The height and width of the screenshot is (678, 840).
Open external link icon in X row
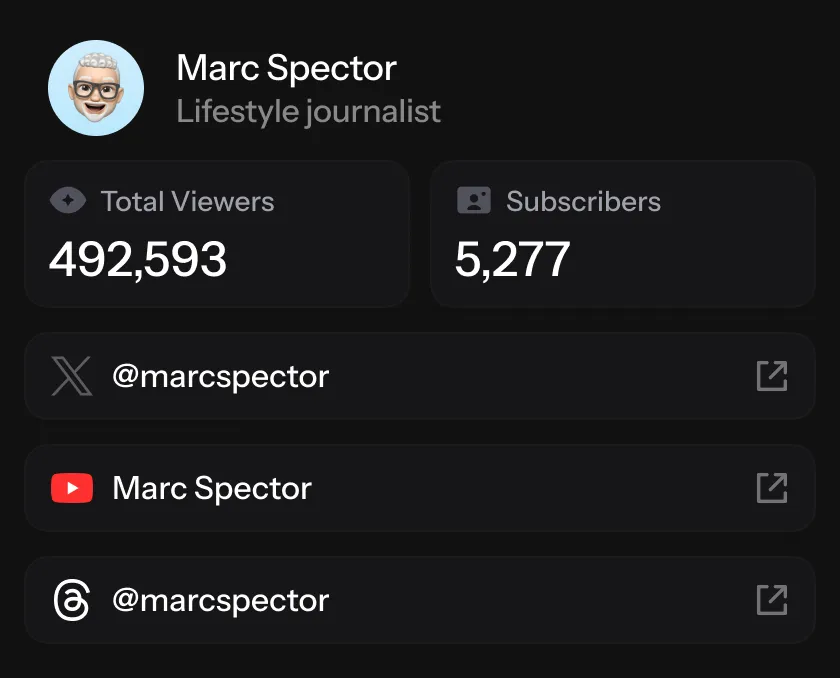pos(771,376)
